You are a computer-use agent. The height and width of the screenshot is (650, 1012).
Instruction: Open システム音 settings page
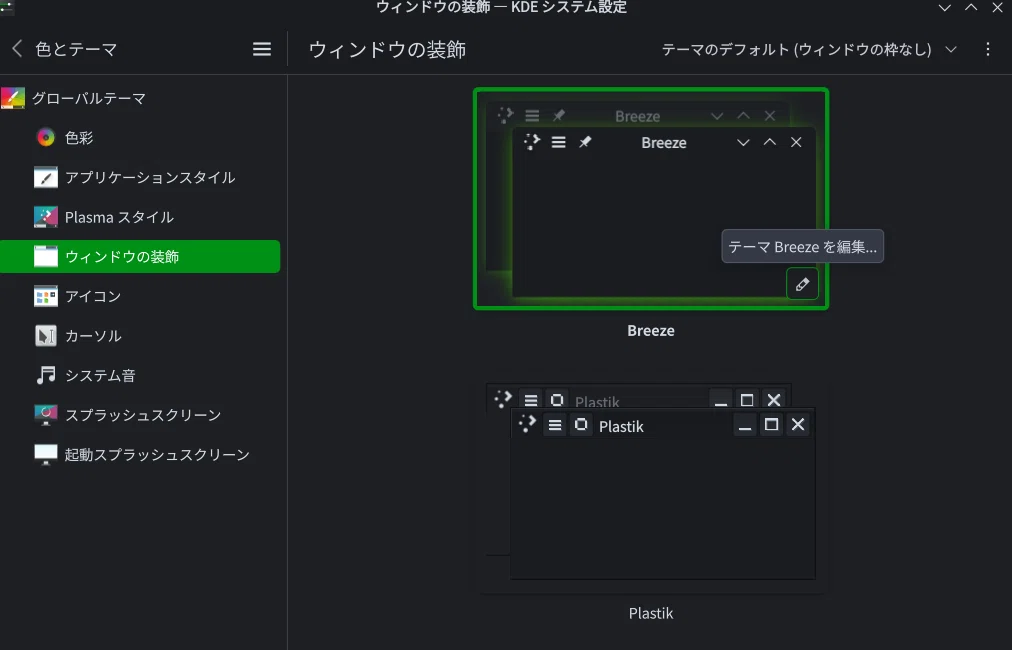point(140,375)
